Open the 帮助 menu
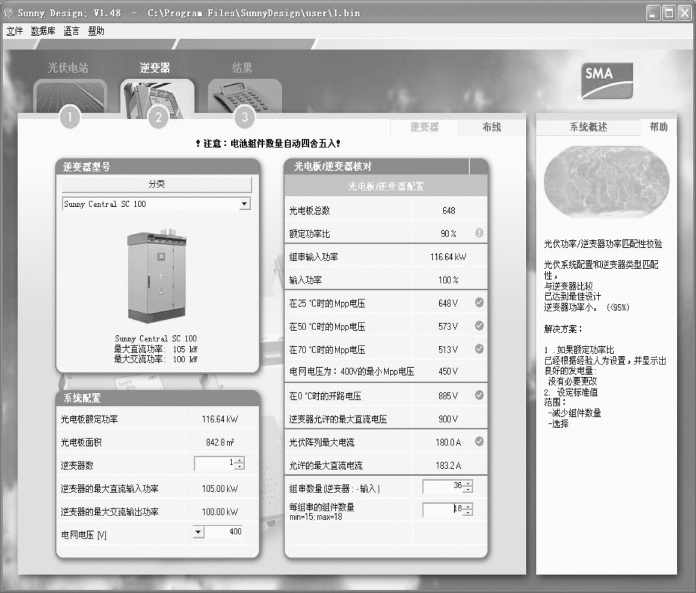Viewport: 696px width, 593px height. point(96,31)
